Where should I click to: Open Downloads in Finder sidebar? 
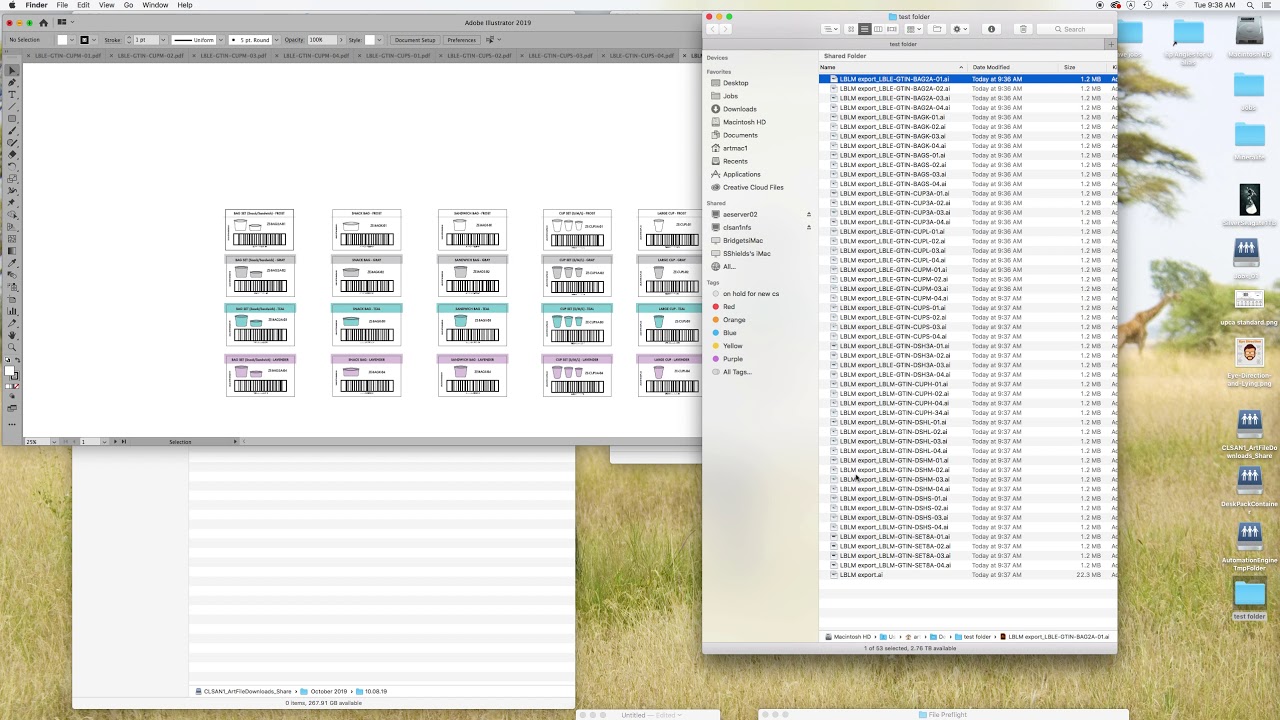point(740,109)
